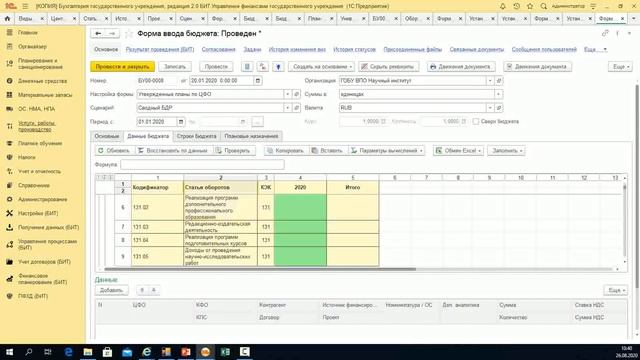The image size is (640, 360).
Task: Click the spreadsheet horizontal scrollbar
Action: coord(260,269)
